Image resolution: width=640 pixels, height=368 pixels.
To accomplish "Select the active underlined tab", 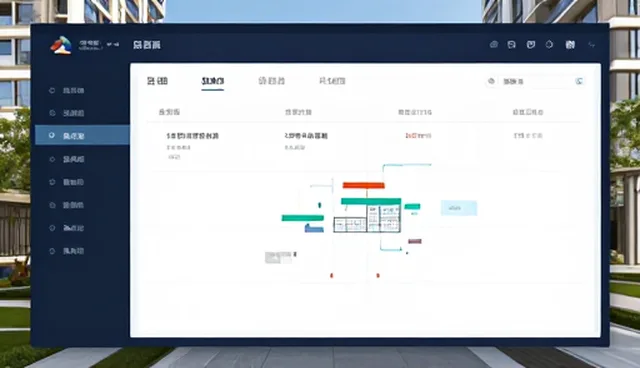I will pyautogui.click(x=213, y=81).
